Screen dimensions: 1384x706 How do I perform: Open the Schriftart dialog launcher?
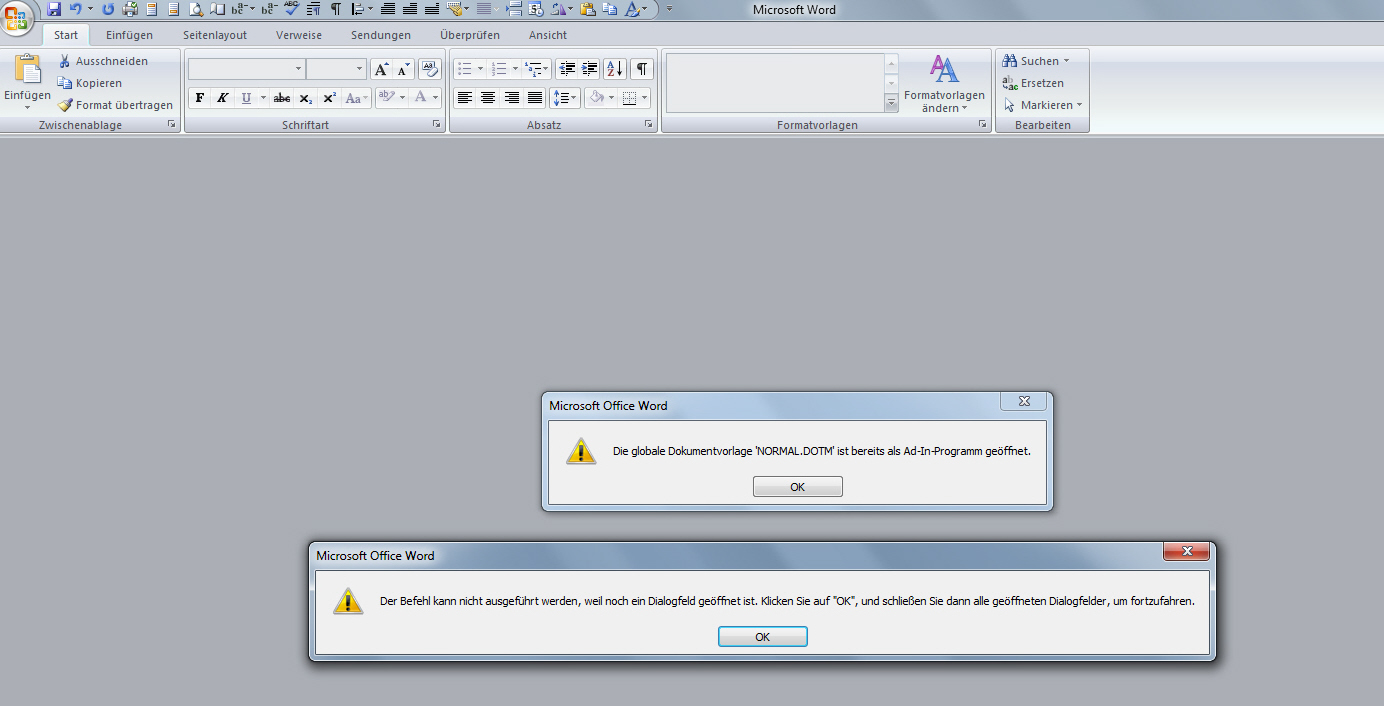coord(437,125)
